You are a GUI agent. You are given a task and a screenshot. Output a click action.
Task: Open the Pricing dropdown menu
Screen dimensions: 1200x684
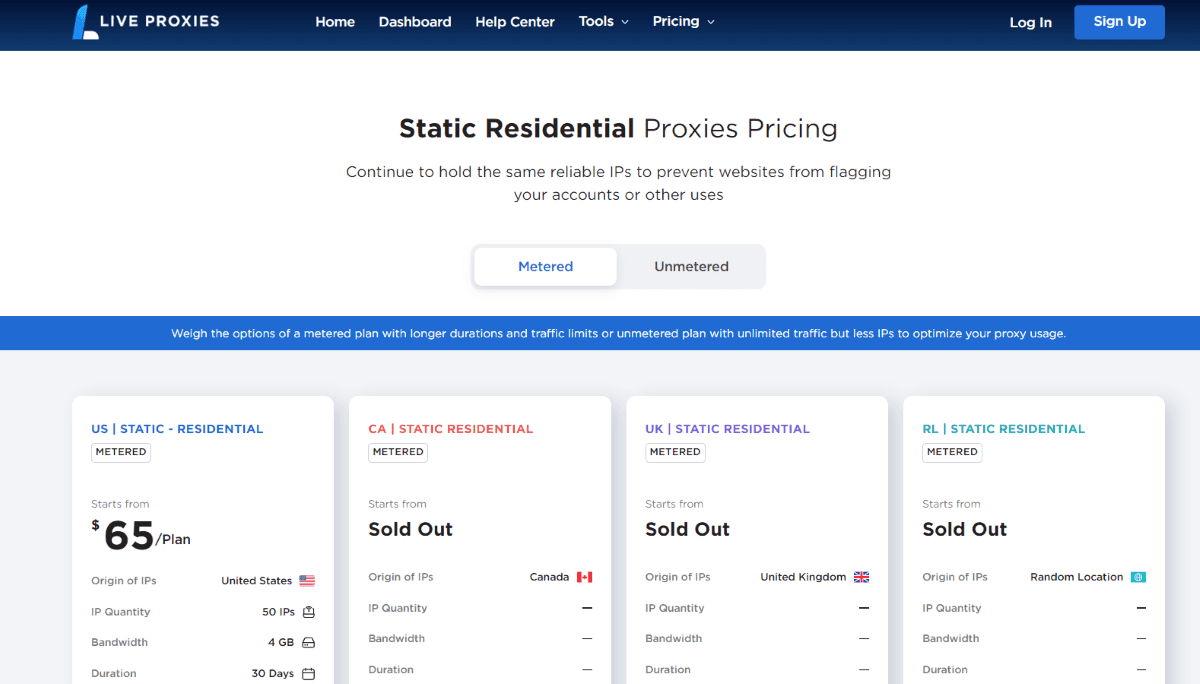click(x=684, y=22)
